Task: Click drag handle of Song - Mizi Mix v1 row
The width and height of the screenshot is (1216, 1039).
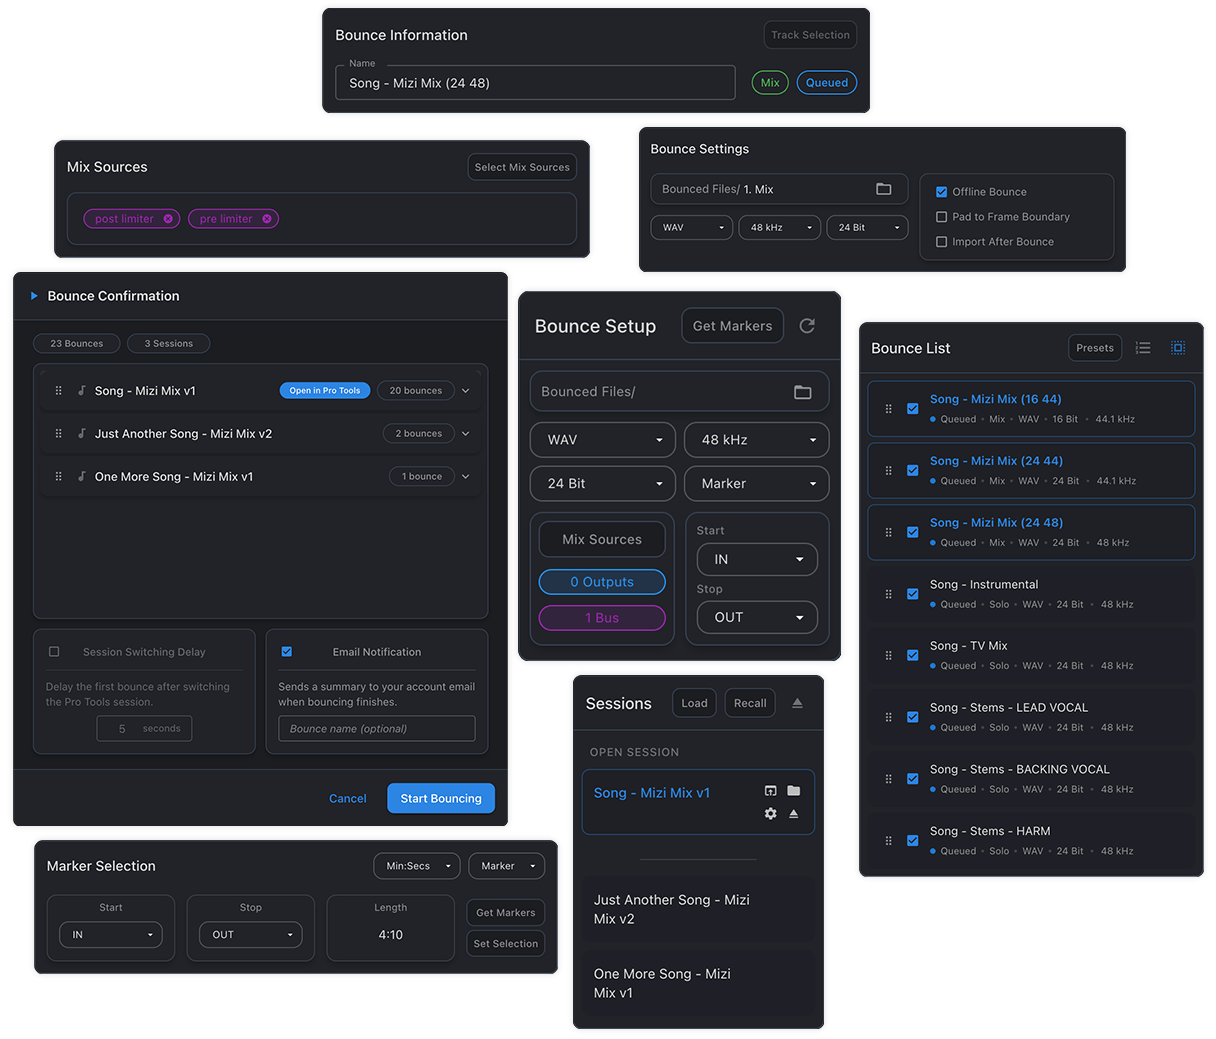Action: (58, 391)
